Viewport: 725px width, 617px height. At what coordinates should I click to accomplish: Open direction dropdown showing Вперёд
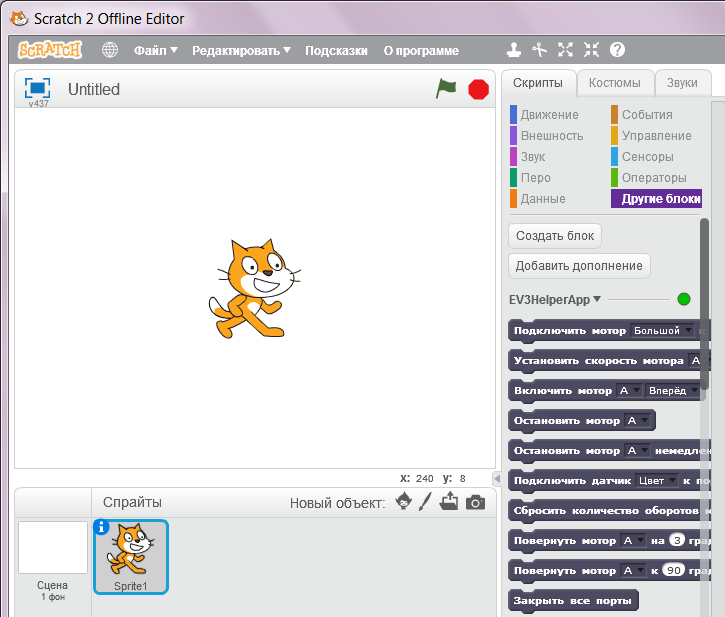pos(673,391)
